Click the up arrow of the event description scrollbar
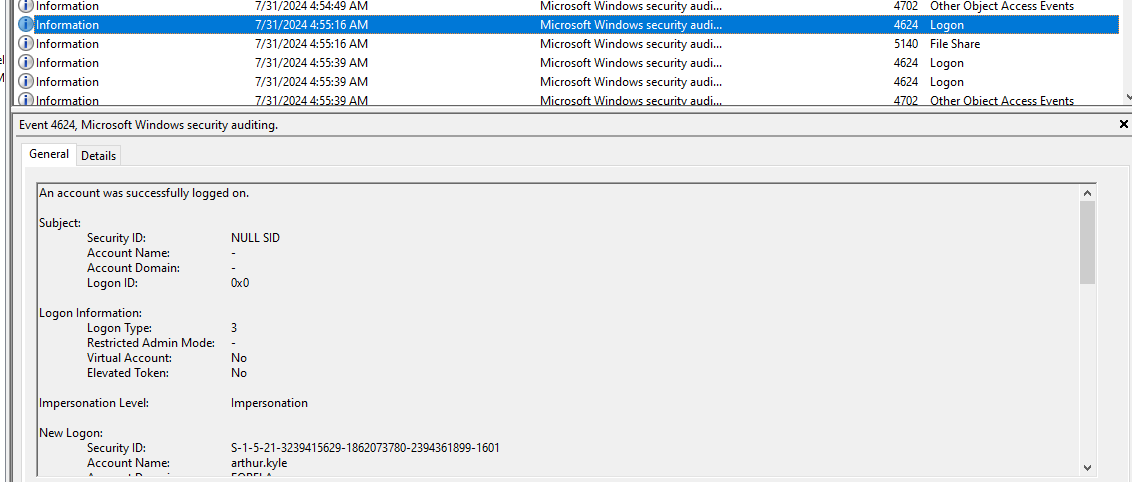The height and width of the screenshot is (482, 1132). tap(1087, 192)
